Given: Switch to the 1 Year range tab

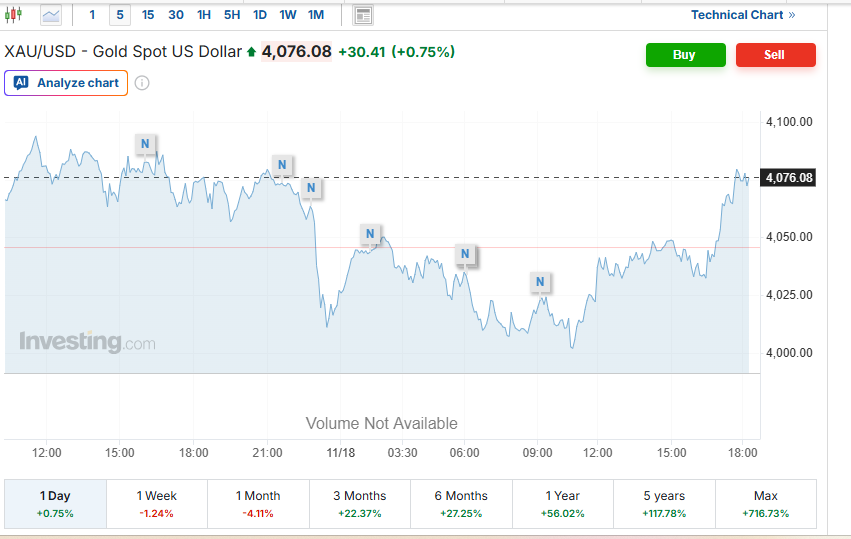Looking at the screenshot, I should tap(562, 503).
